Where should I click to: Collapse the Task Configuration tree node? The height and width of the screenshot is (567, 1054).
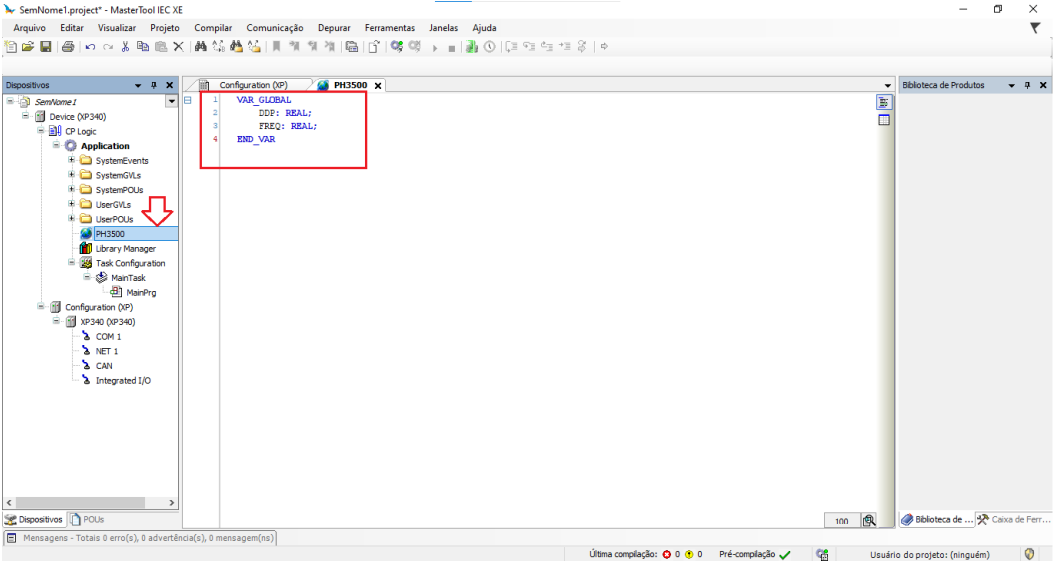(72, 263)
